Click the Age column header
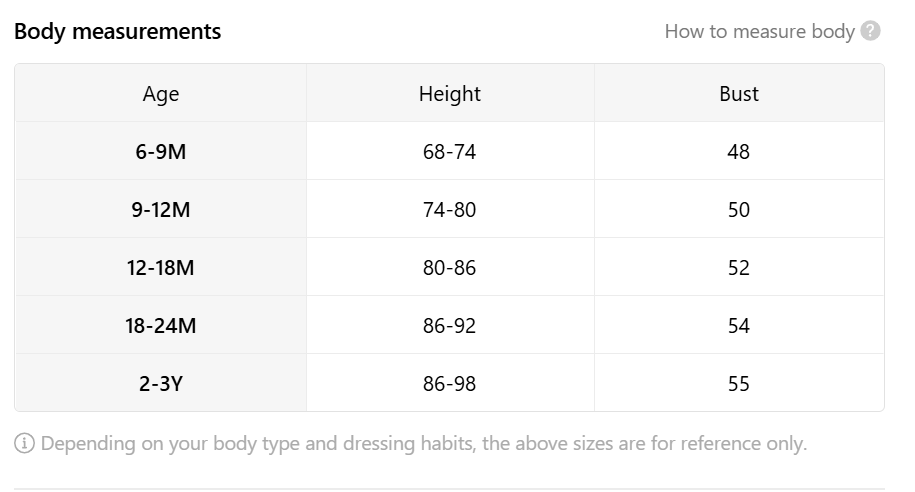The image size is (915, 492). (x=160, y=93)
